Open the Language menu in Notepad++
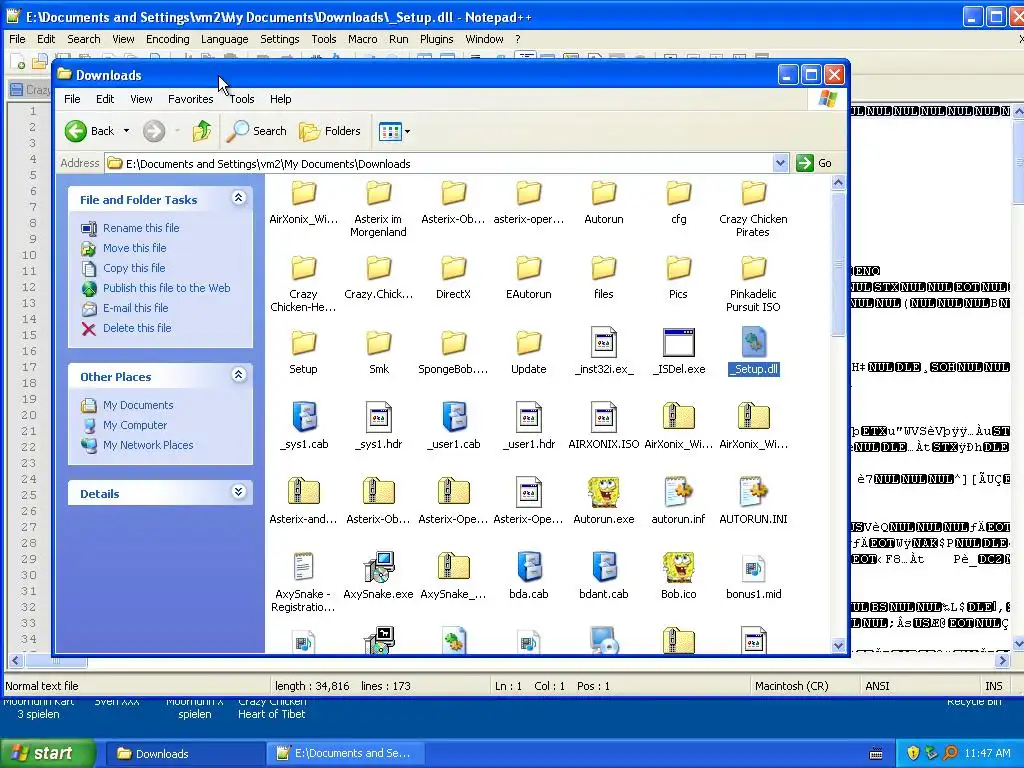 pyautogui.click(x=225, y=39)
